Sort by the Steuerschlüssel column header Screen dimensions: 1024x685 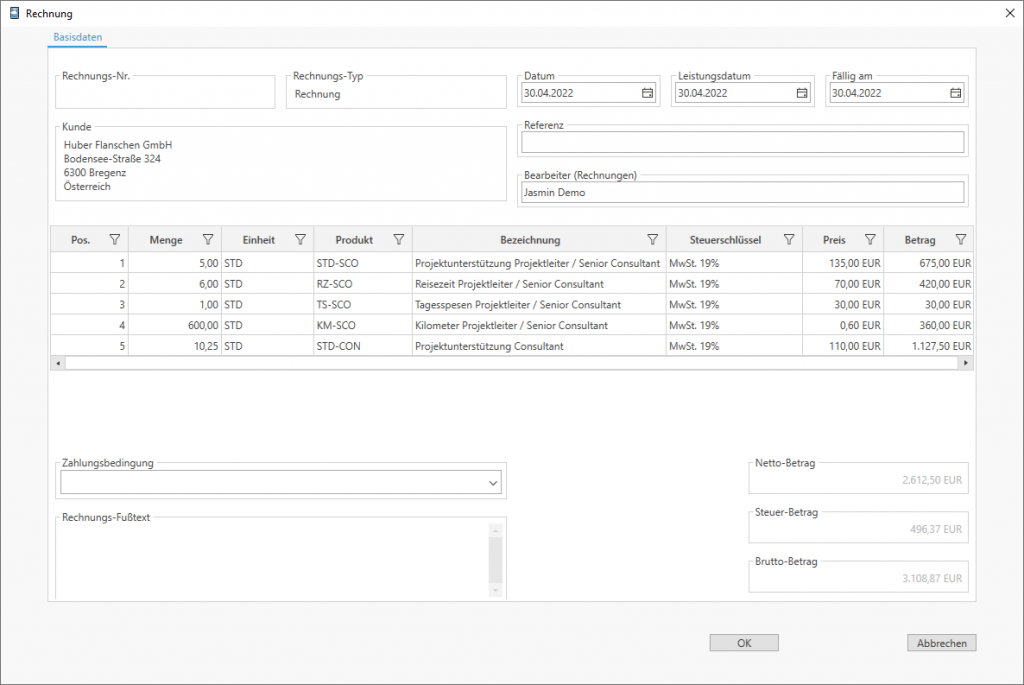click(725, 240)
